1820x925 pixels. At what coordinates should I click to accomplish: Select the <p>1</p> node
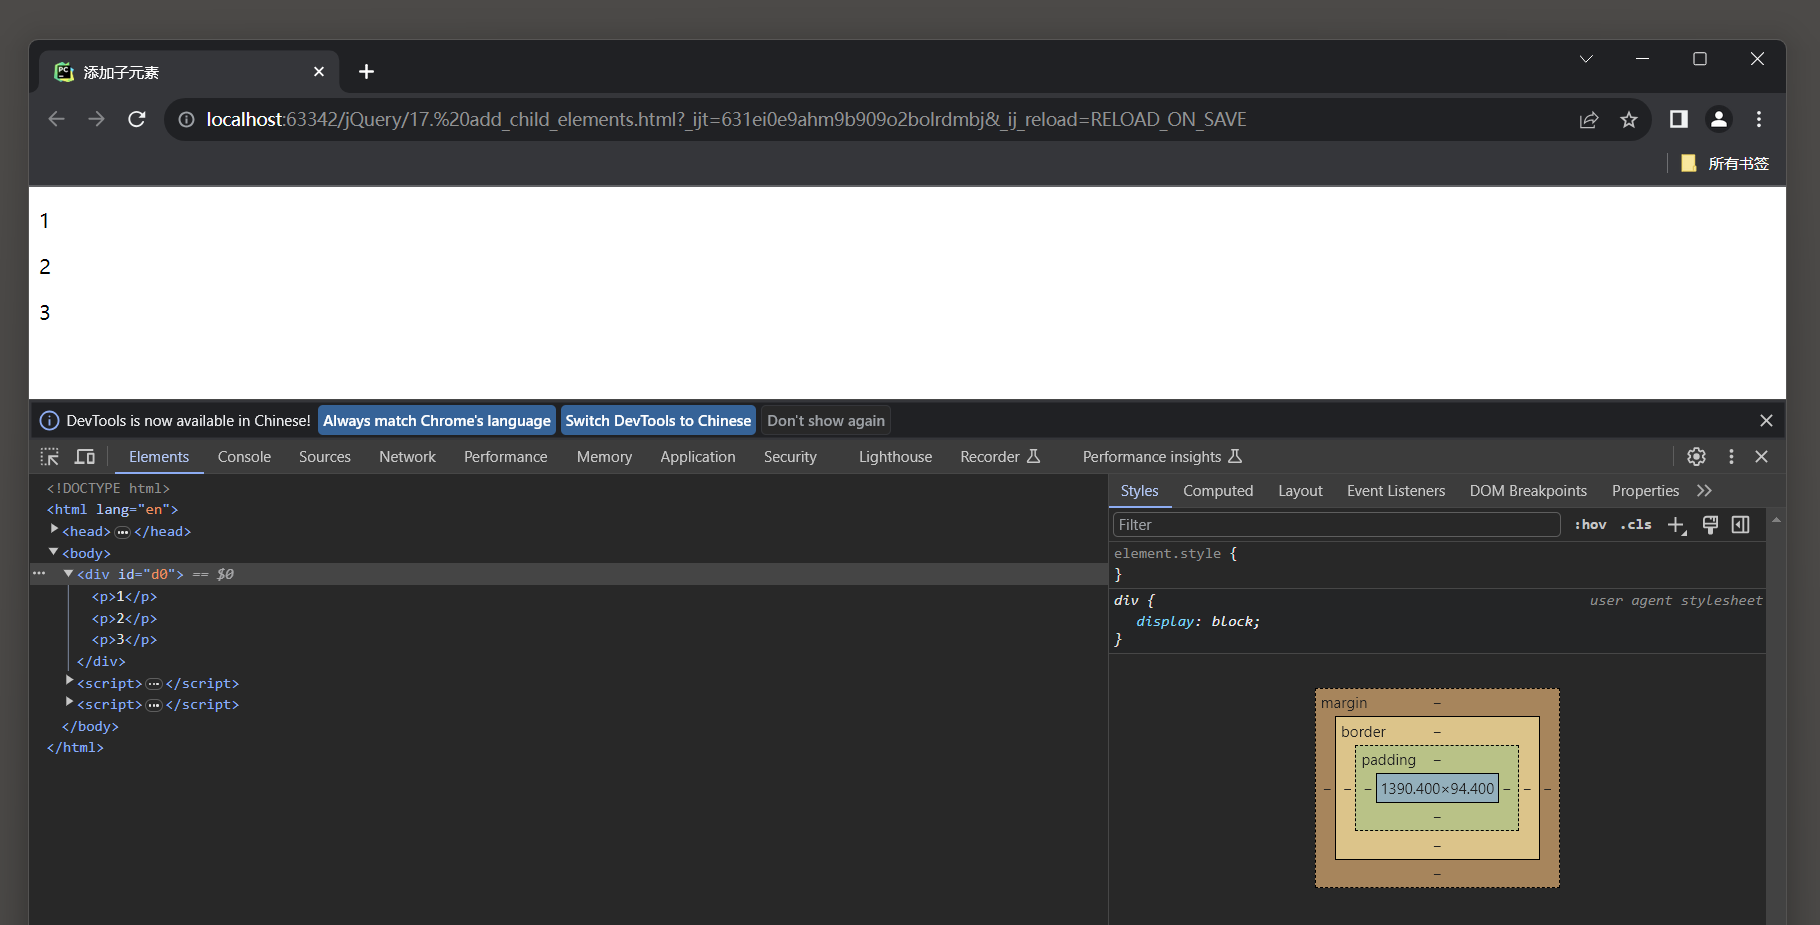(x=124, y=597)
